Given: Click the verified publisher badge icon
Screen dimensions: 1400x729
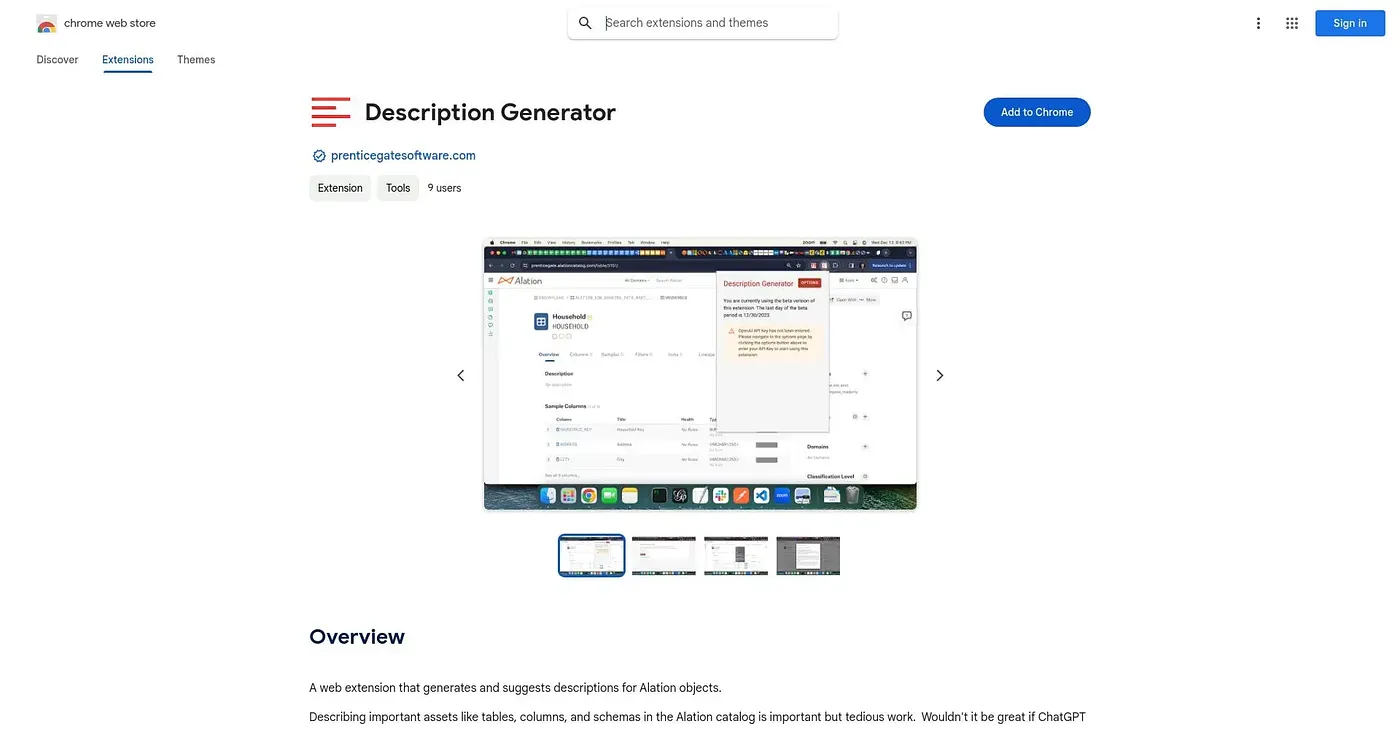Looking at the screenshot, I should tap(319, 156).
